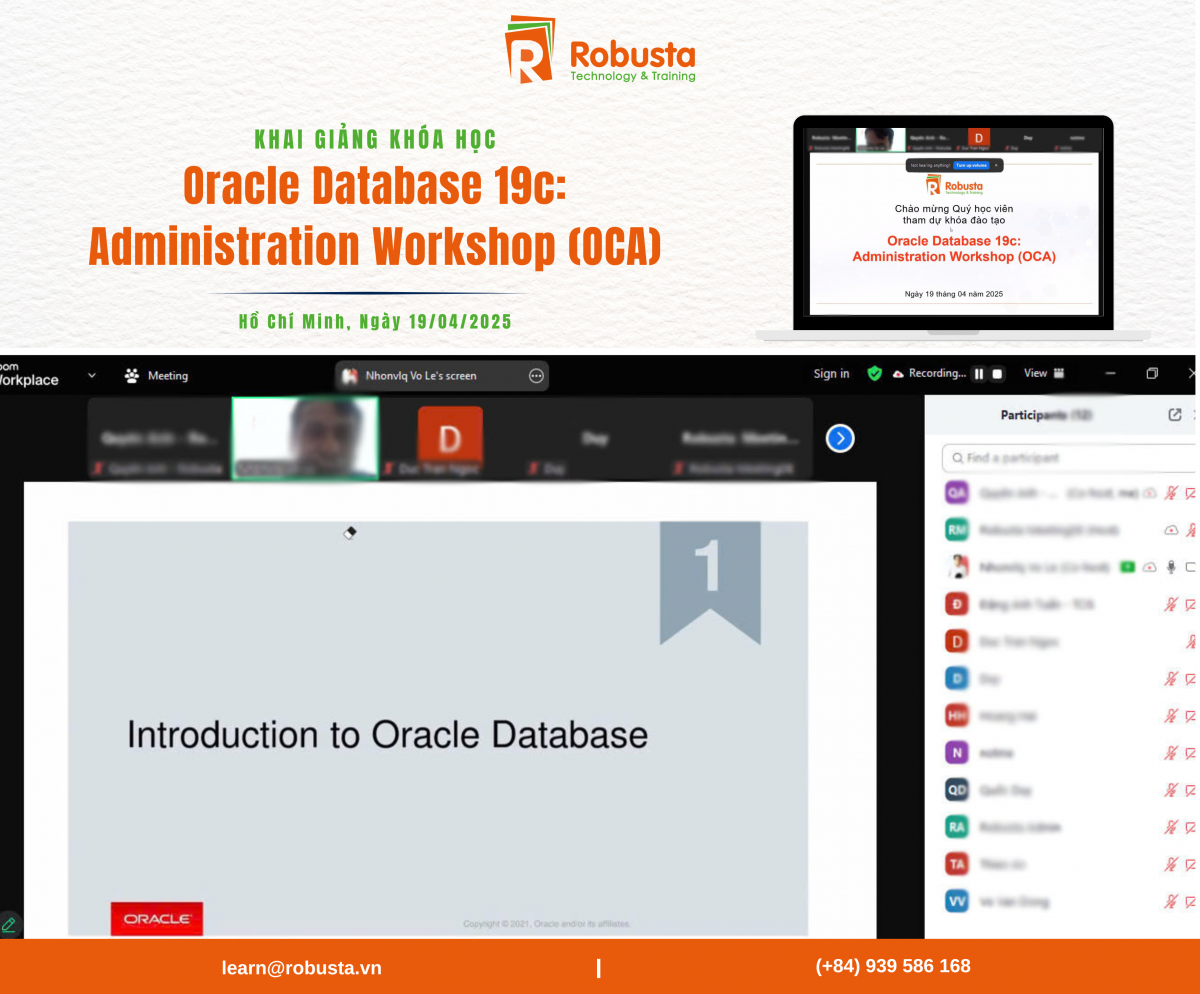1200x994 pixels.
Task: Click the learn@robusta.vn email link
Action: [x=301, y=968]
